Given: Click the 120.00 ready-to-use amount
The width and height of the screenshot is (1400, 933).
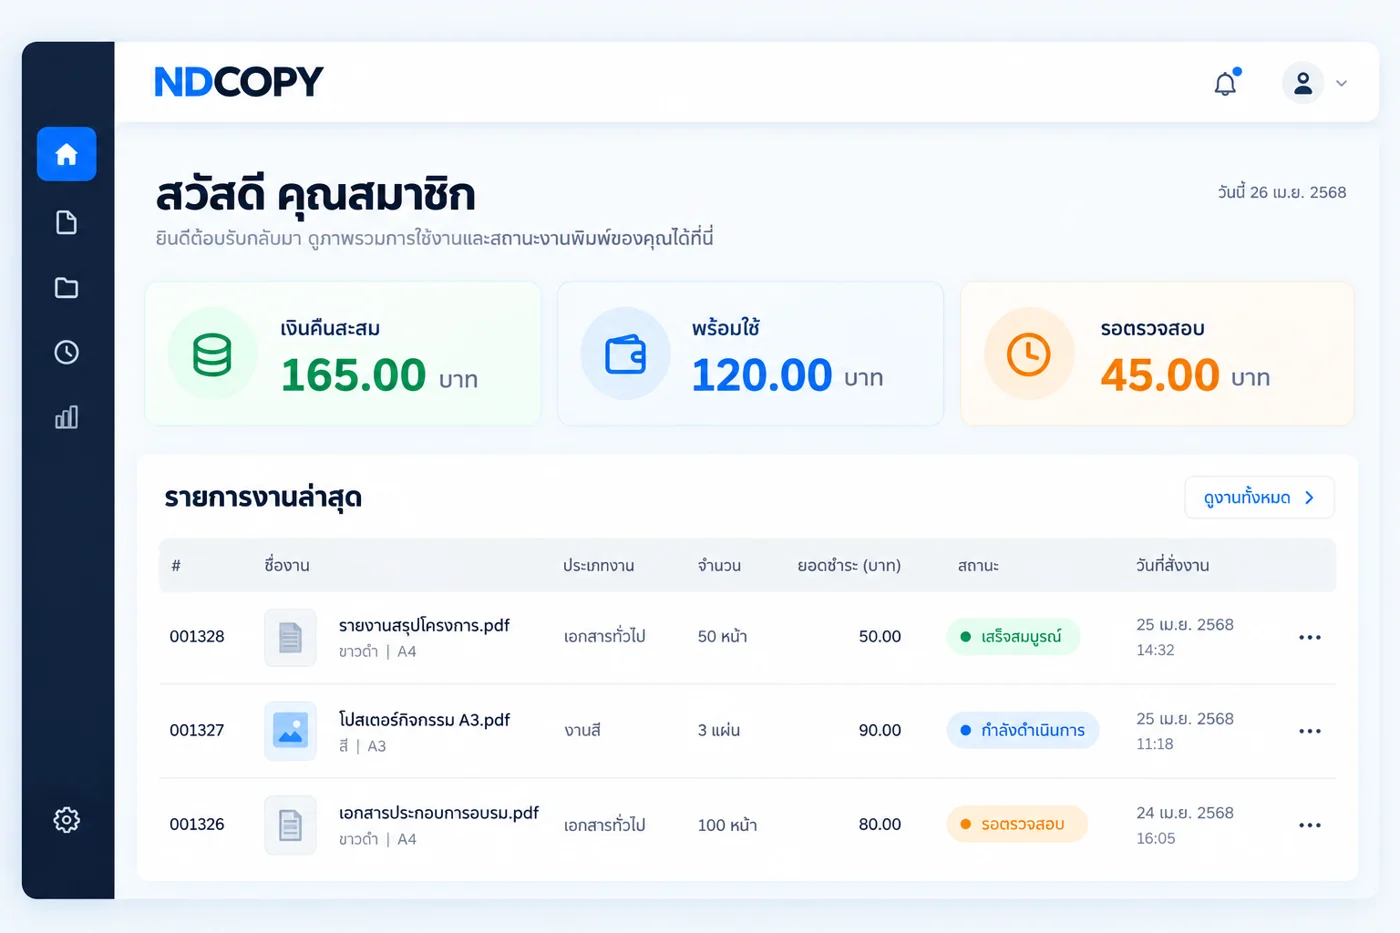Looking at the screenshot, I should 762,375.
